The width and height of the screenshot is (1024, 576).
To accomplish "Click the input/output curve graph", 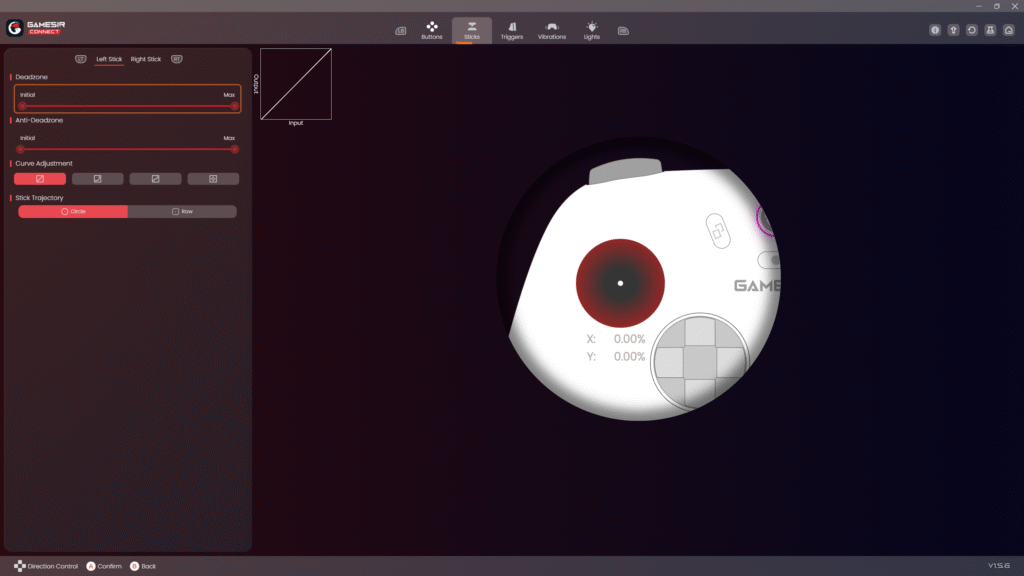I will click(x=296, y=84).
